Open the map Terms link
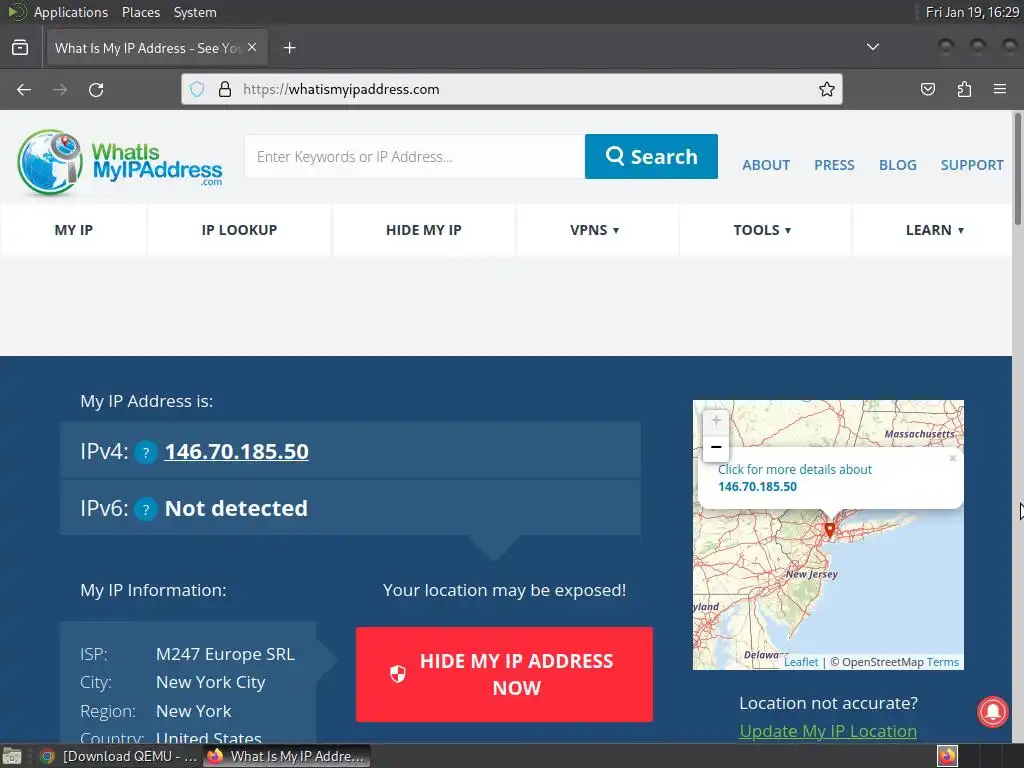 click(942, 662)
